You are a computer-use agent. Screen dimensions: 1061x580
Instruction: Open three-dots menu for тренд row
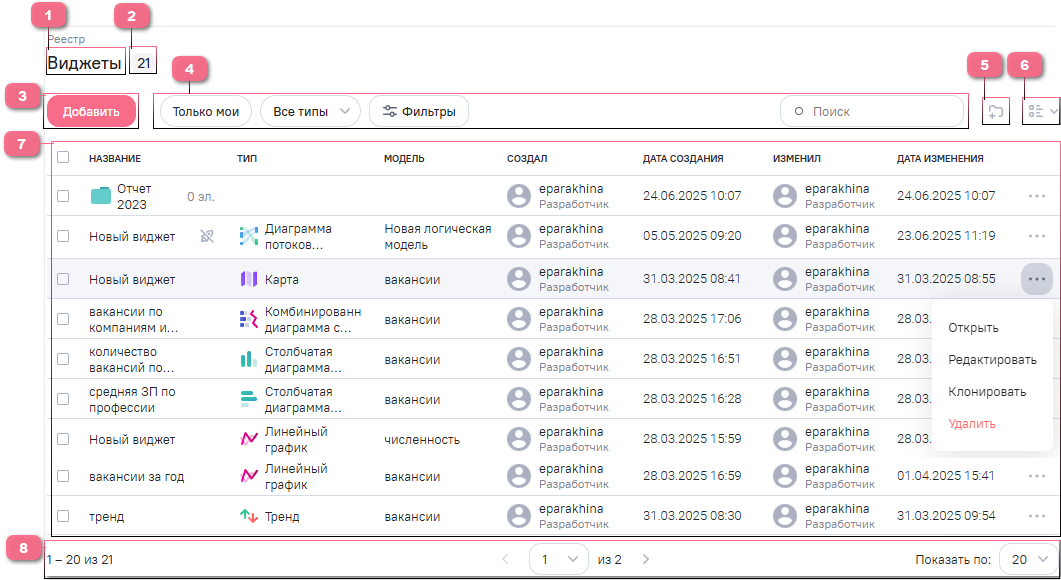click(x=1036, y=516)
